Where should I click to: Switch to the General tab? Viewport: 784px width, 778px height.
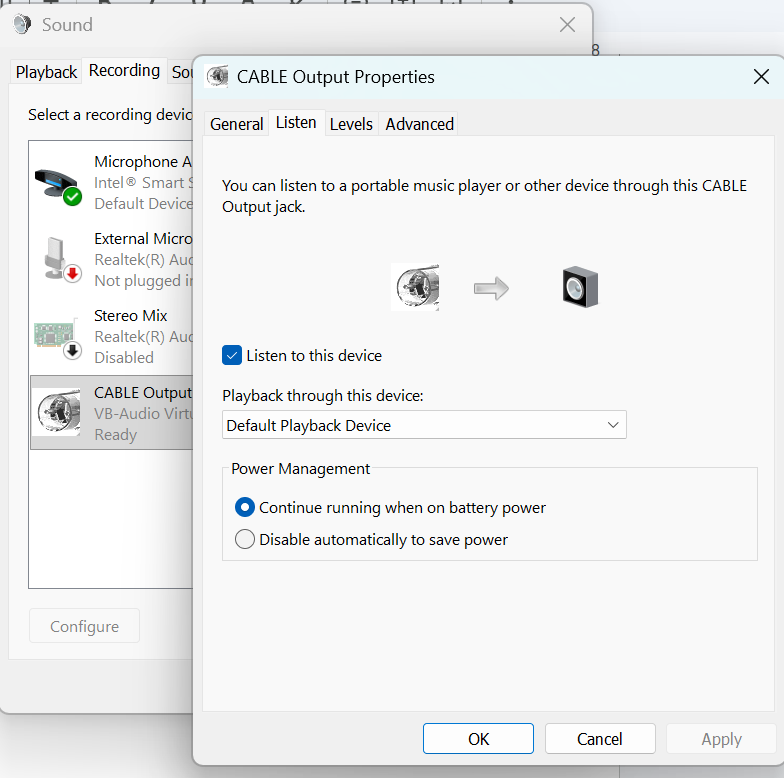coord(236,124)
